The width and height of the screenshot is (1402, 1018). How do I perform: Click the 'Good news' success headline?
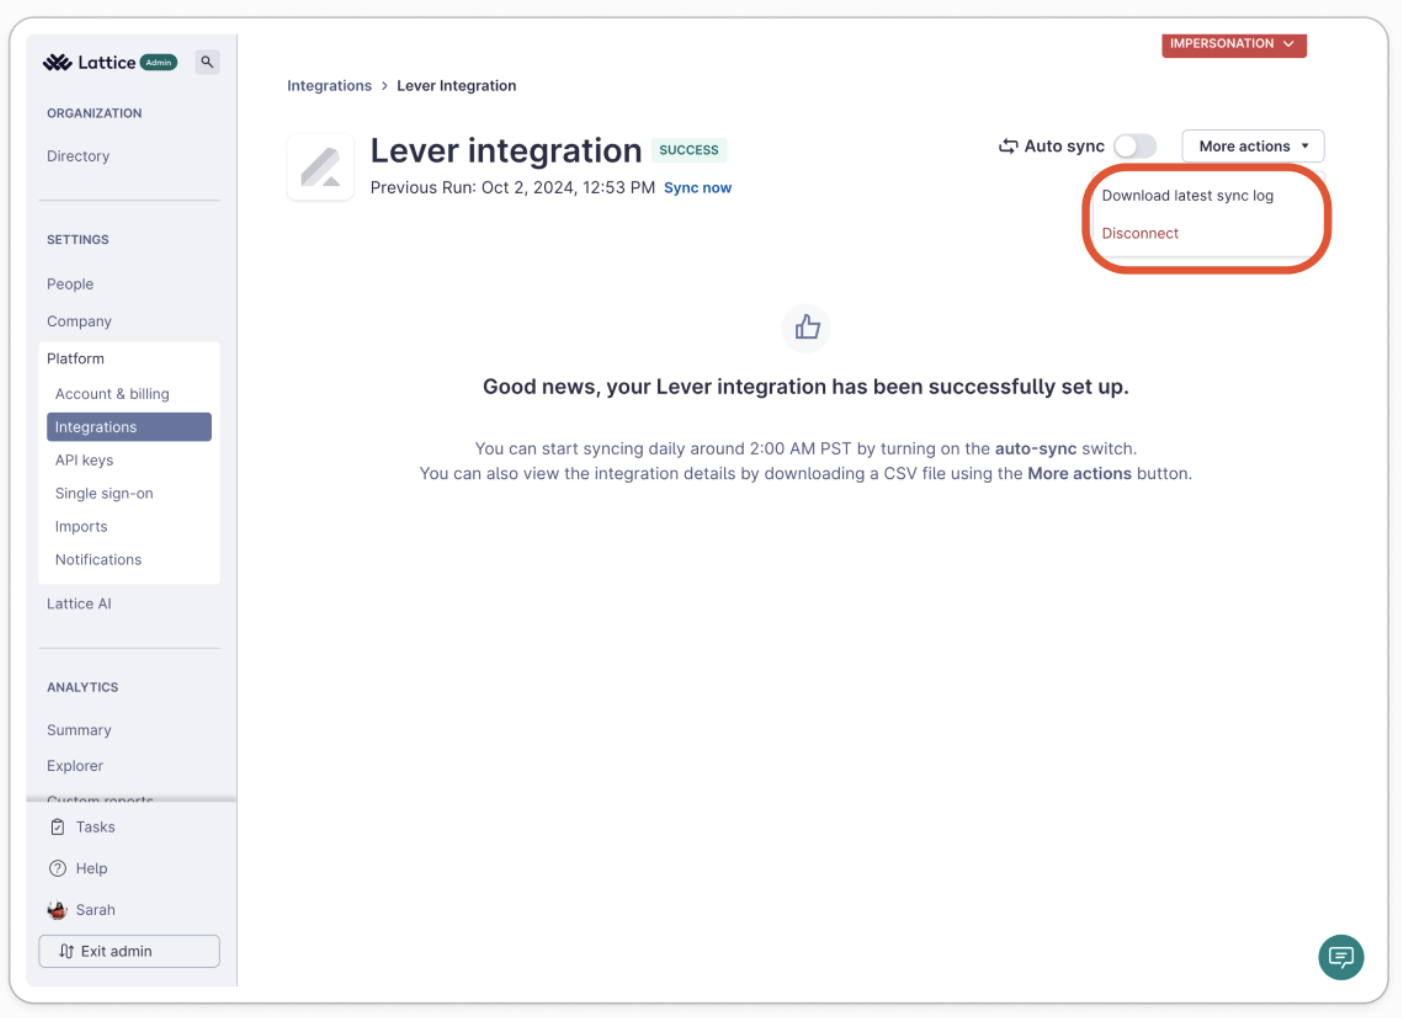point(806,387)
